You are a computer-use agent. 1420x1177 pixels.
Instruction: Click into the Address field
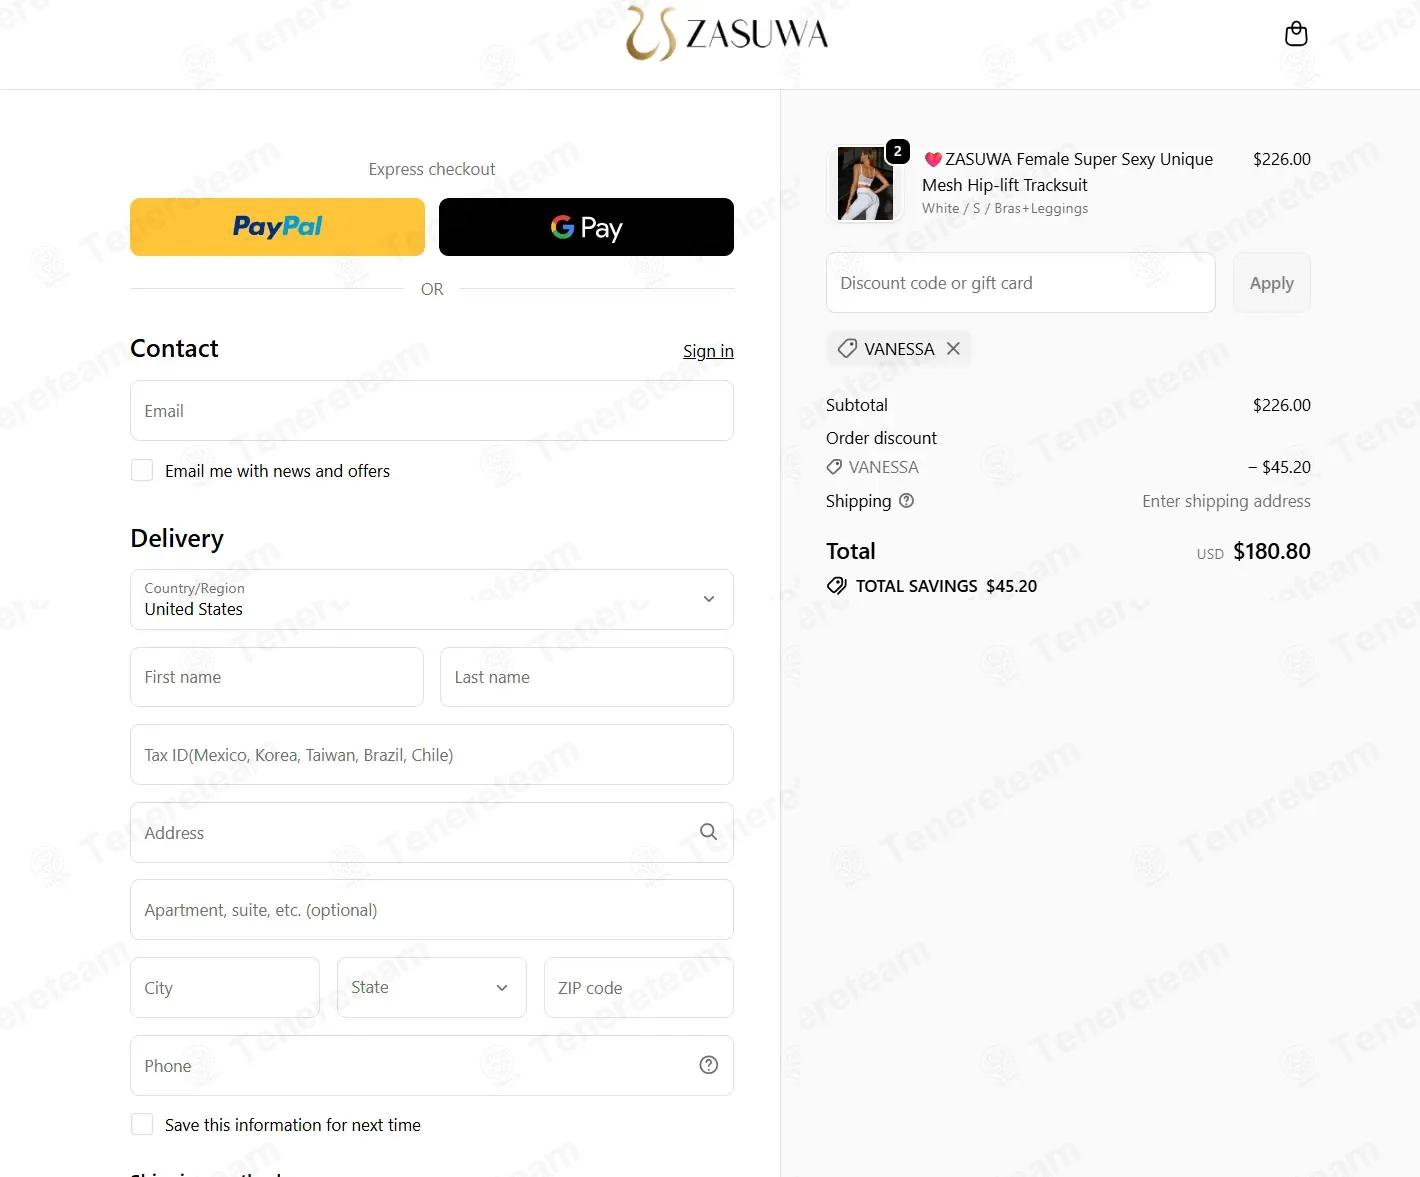(432, 832)
